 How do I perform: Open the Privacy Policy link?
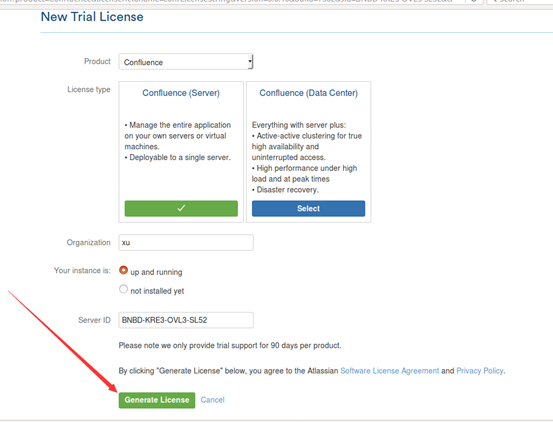(480, 371)
